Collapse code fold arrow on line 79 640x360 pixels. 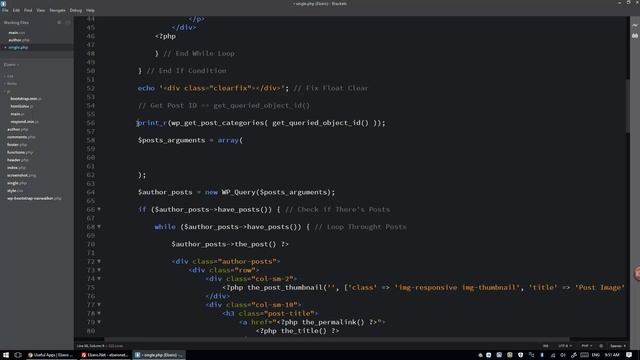pyautogui.click(x=99, y=322)
